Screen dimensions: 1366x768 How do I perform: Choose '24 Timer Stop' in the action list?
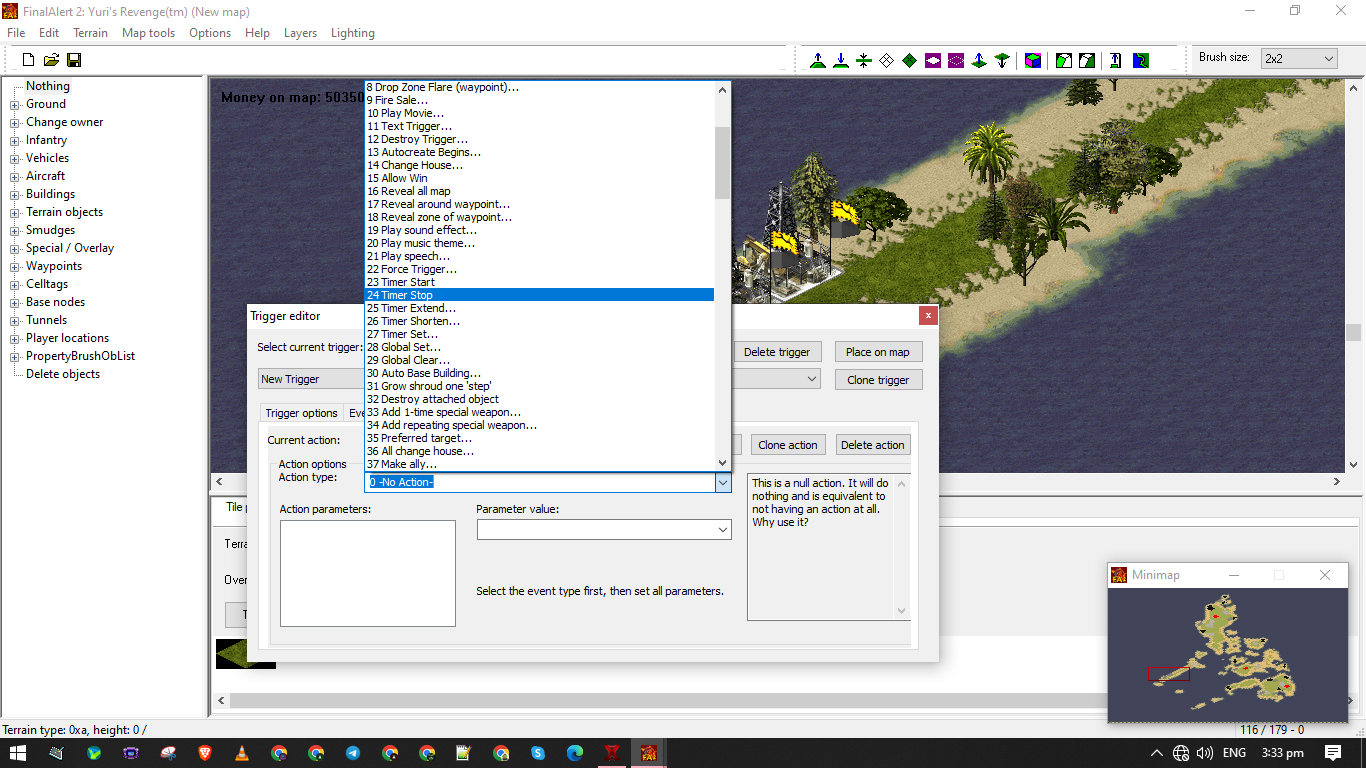[540, 295]
